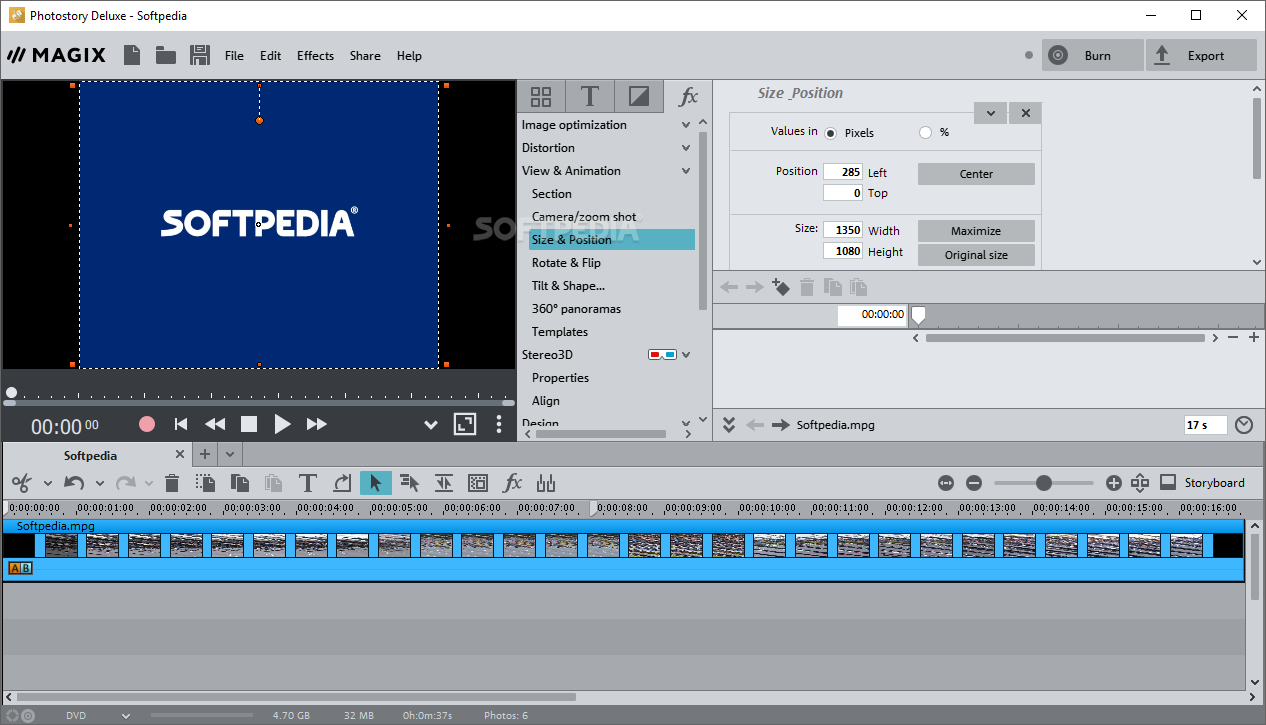The width and height of the screenshot is (1266, 725).
Task: Collapse the effect panel with double chevron icon
Action: click(x=729, y=425)
